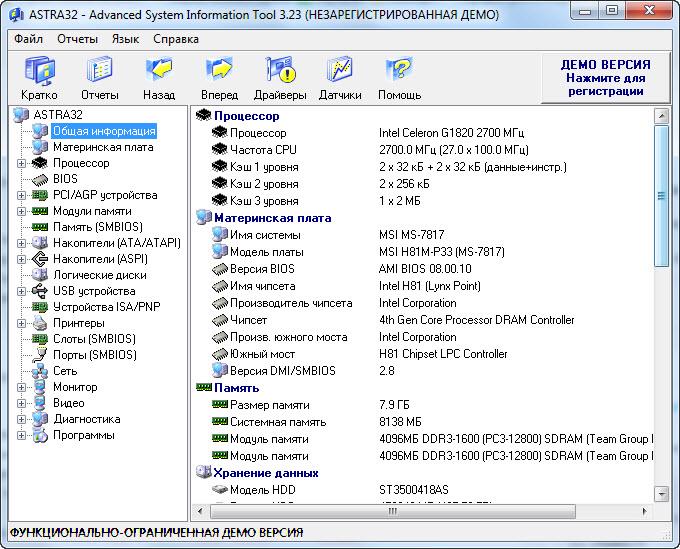Viewport: 680px width, 549px height.
Task: Click the PCI/AGP устройства card icon
Action: 39,195
